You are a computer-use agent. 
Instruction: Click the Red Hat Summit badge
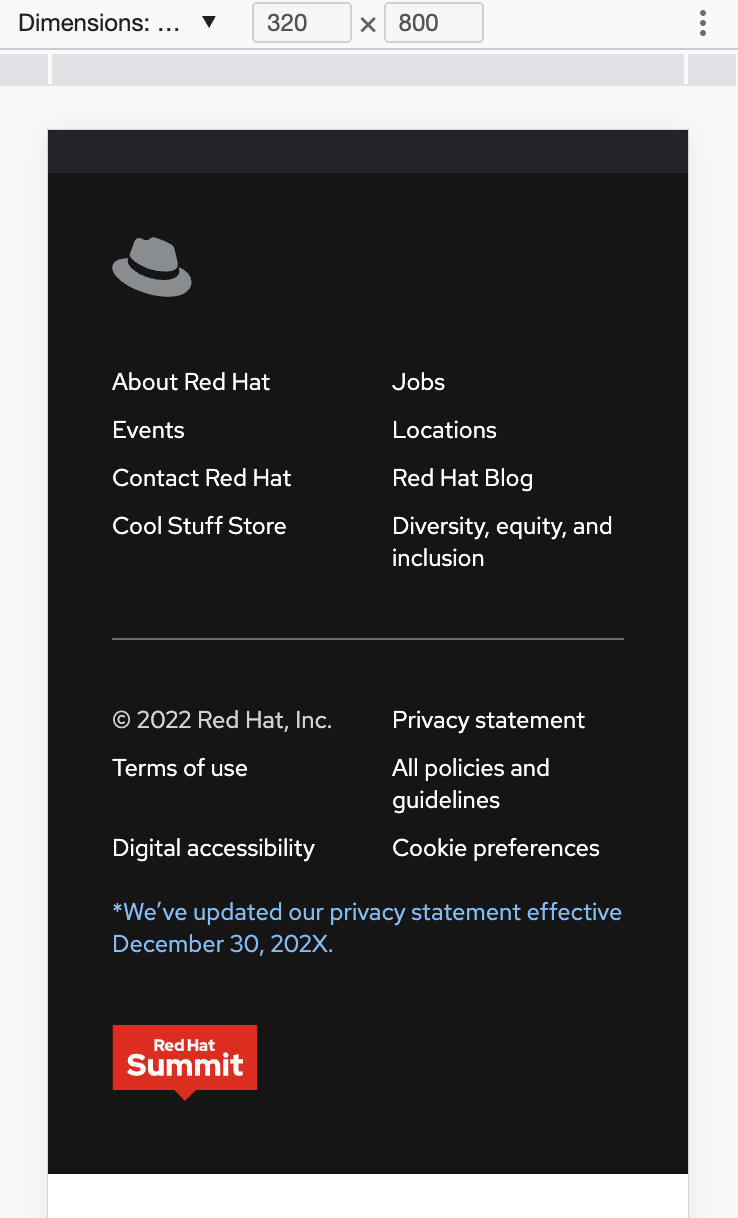tap(184, 1058)
